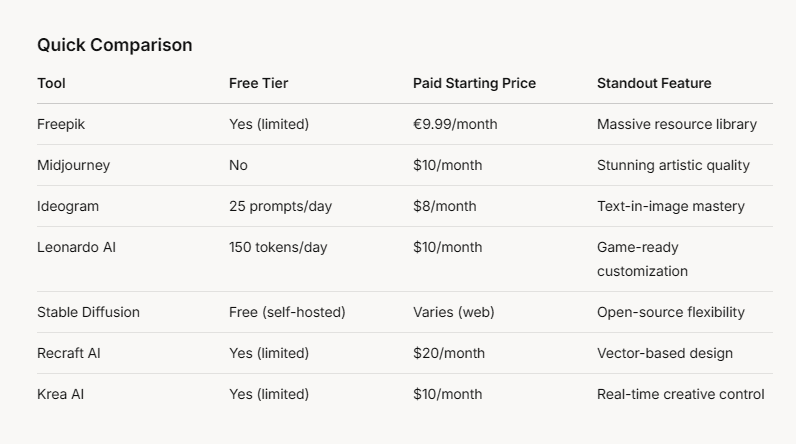Viewport: 796px width, 444px height.
Task: Click the Free Tier column header
Action: (x=258, y=83)
